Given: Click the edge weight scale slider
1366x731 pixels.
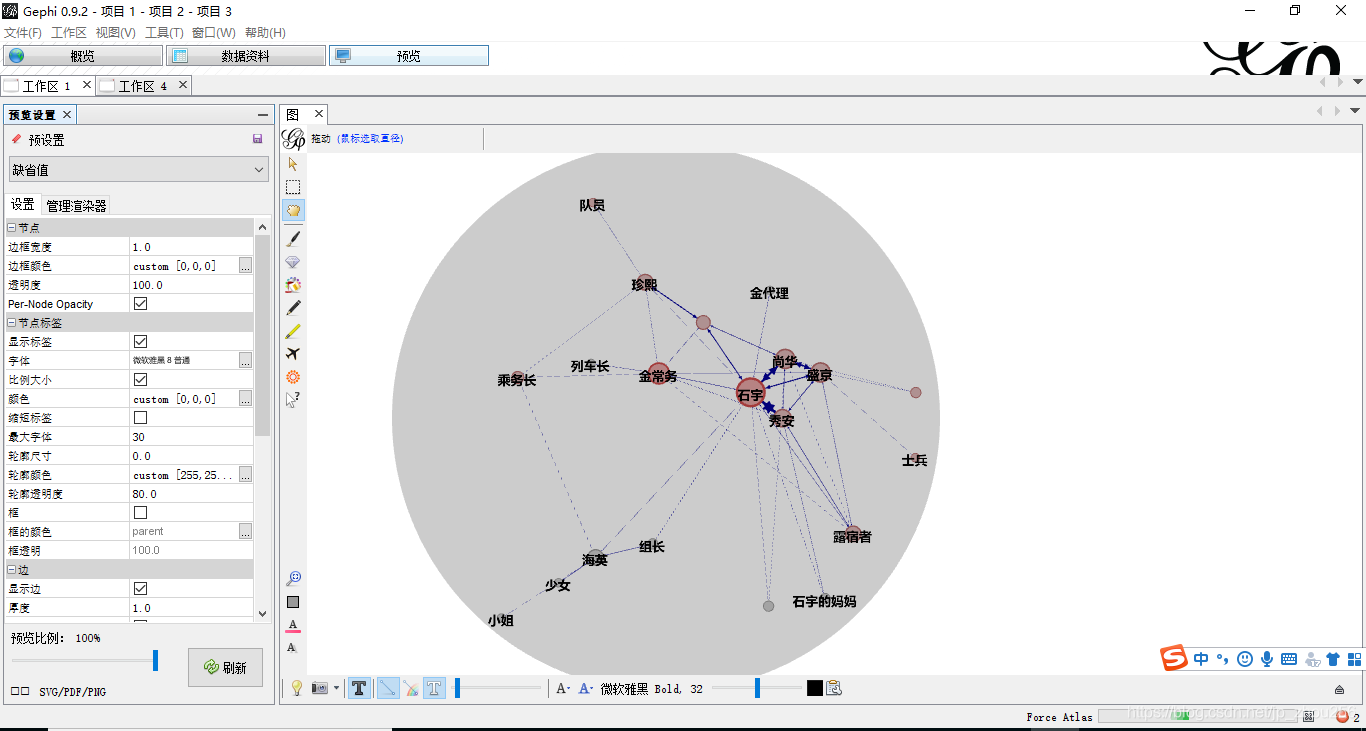Looking at the screenshot, I should (498, 688).
